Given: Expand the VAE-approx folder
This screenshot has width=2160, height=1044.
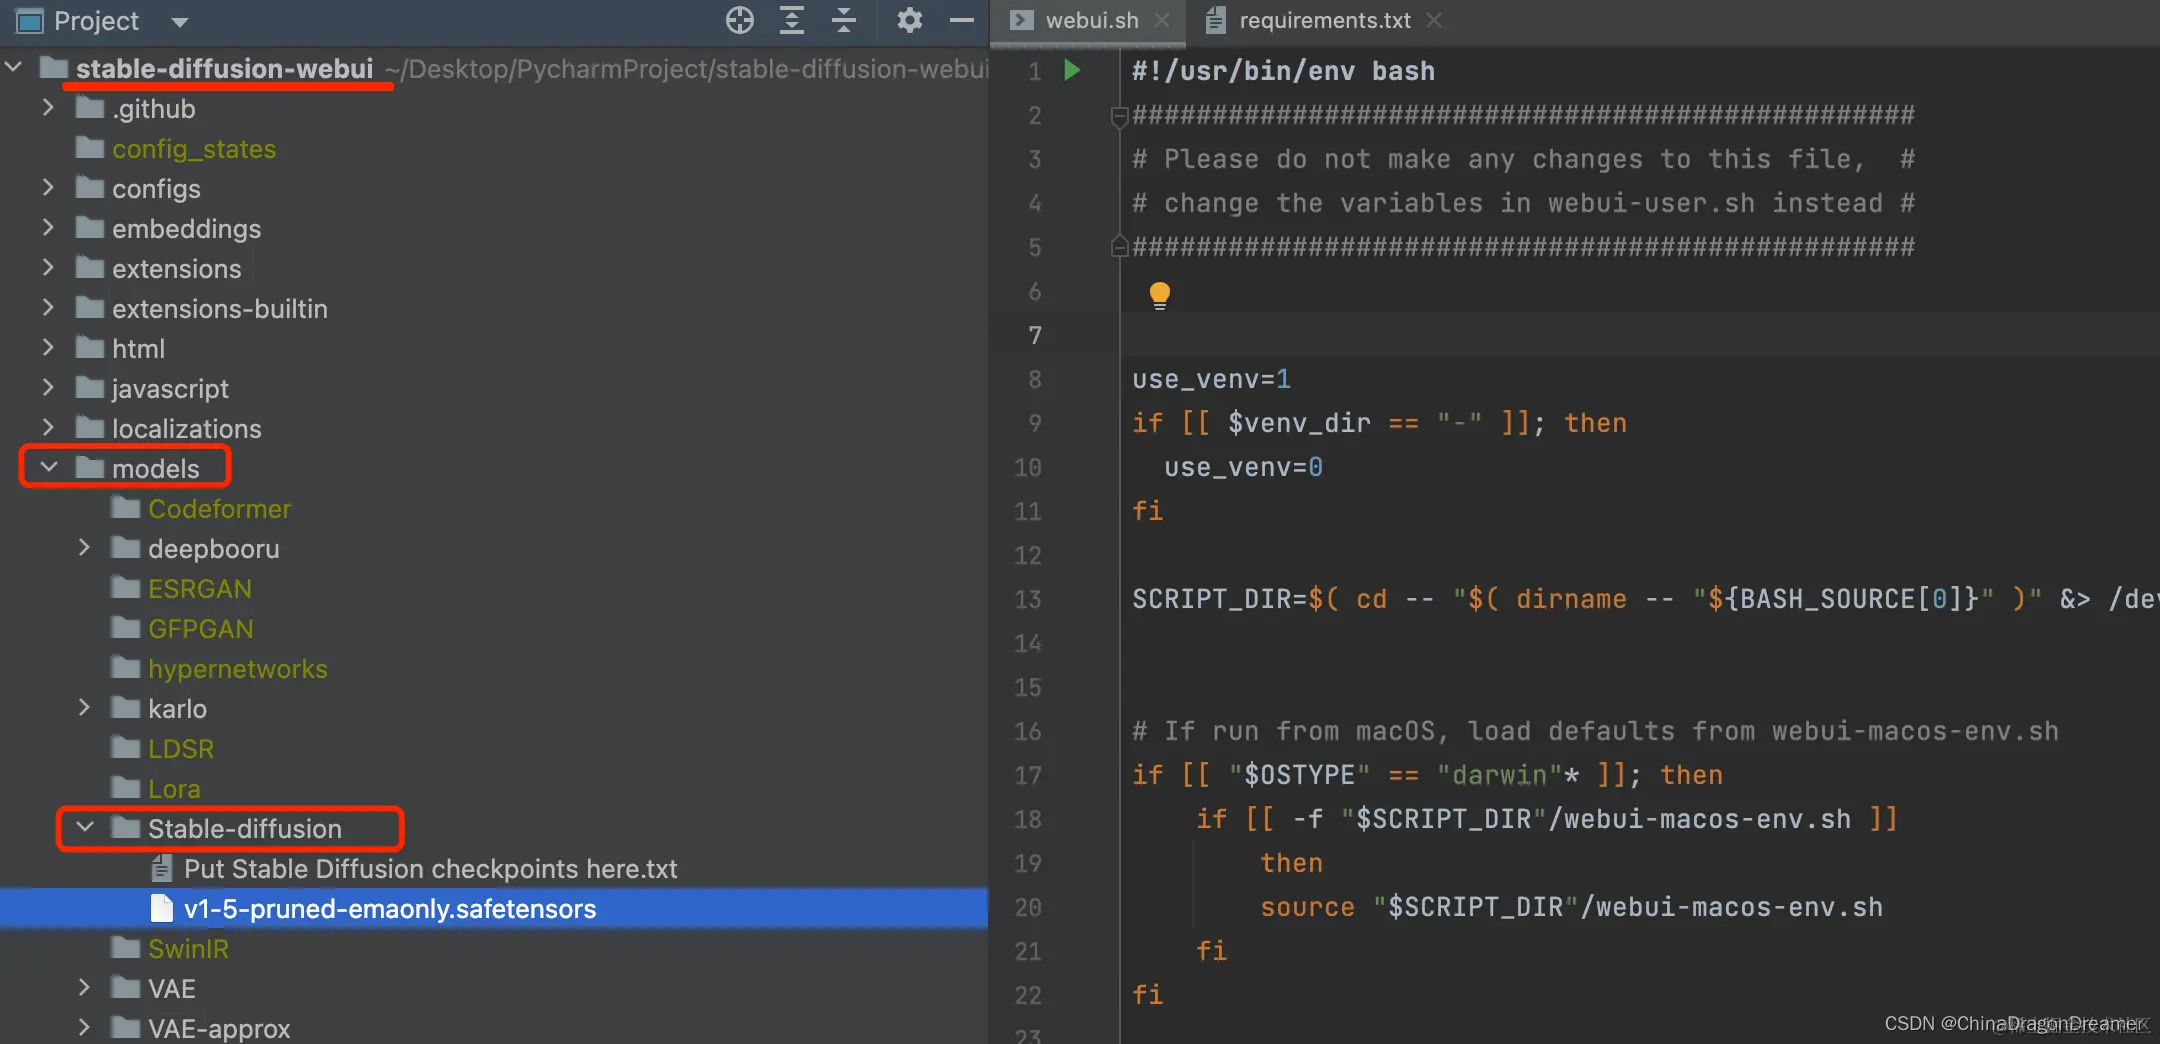Looking at the screenshot, I should [84, 1028].
